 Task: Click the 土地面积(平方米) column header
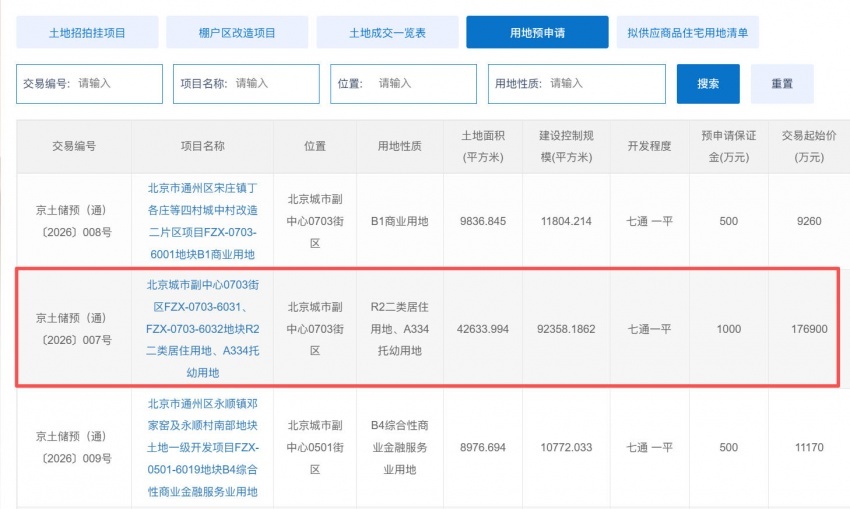(x=483, y=146)
